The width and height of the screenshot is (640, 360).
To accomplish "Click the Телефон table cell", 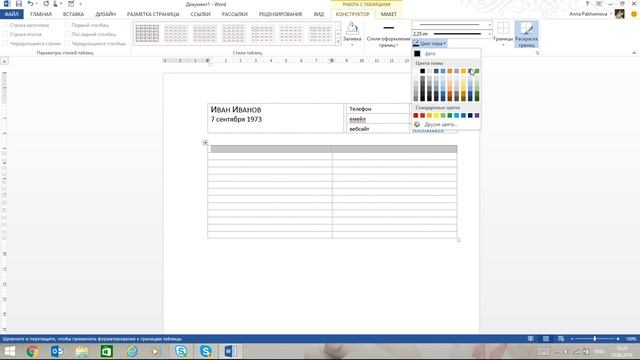I will point(378,109).
